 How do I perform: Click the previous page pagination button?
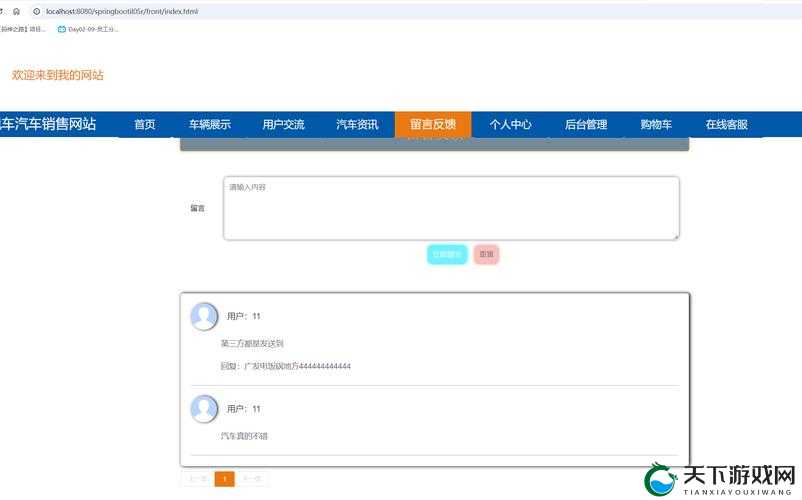click(197, 479)
